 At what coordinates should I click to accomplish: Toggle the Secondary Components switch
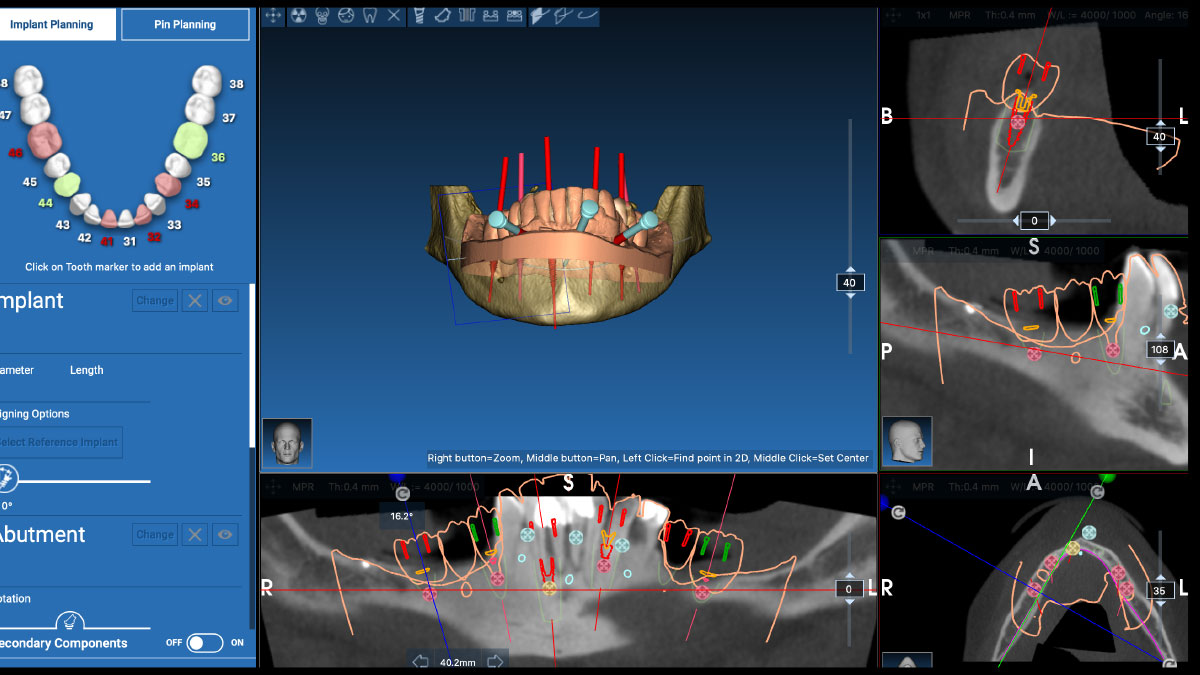[205, 643]
